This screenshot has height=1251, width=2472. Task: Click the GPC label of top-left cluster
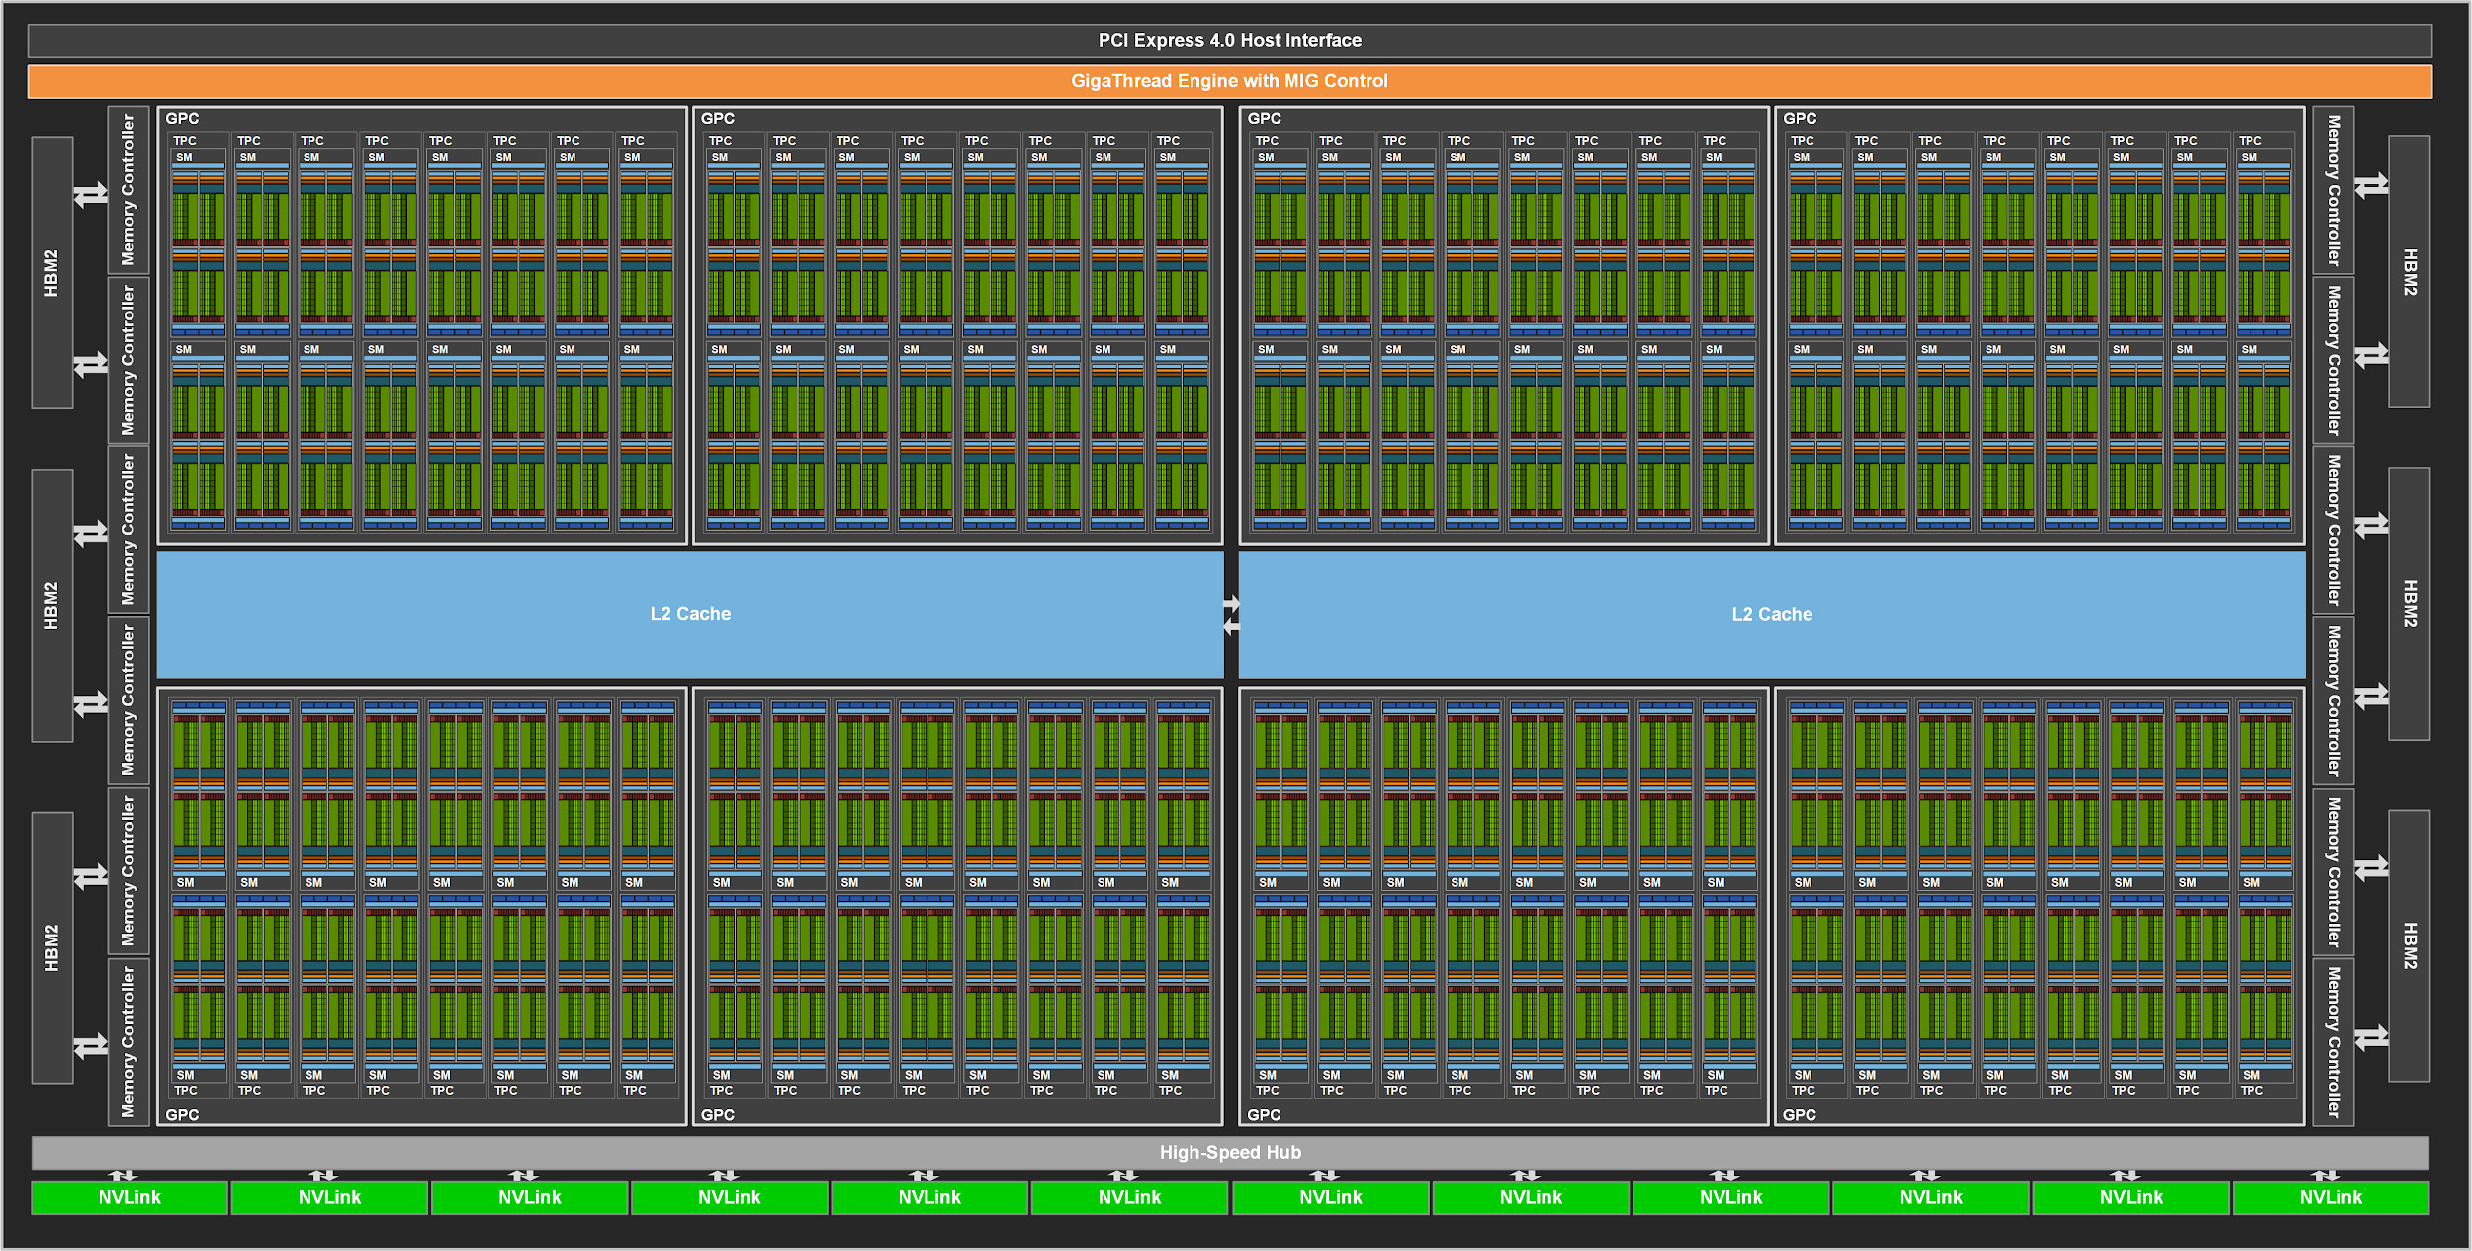[x=182, y=118]
